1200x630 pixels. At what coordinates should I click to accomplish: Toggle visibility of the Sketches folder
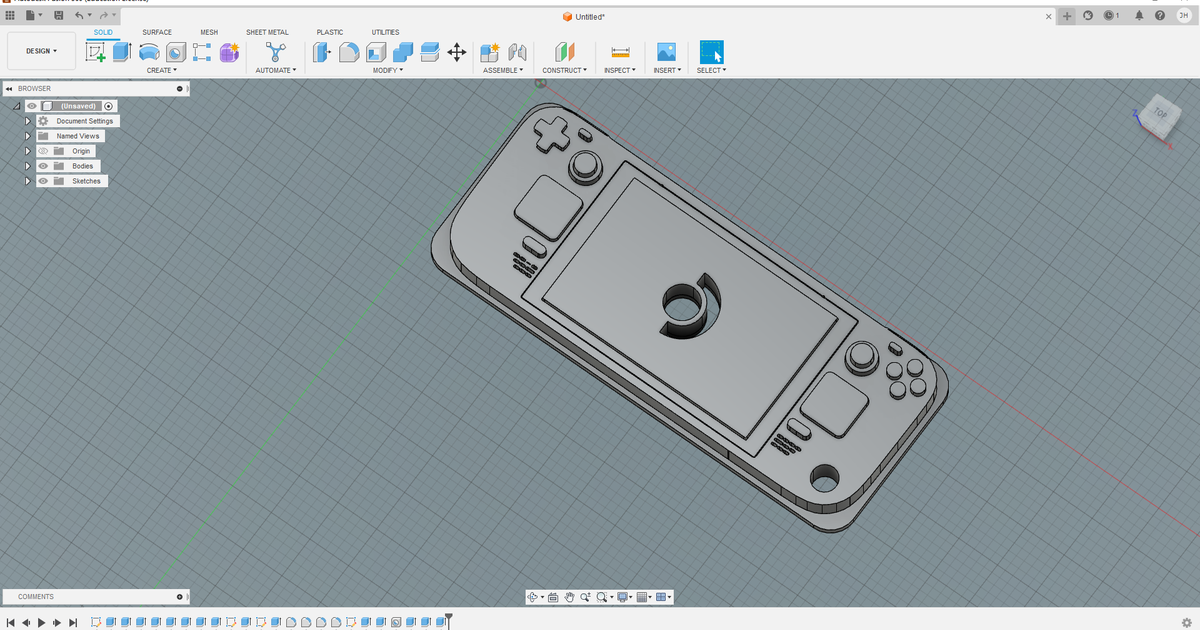(43, 180)
